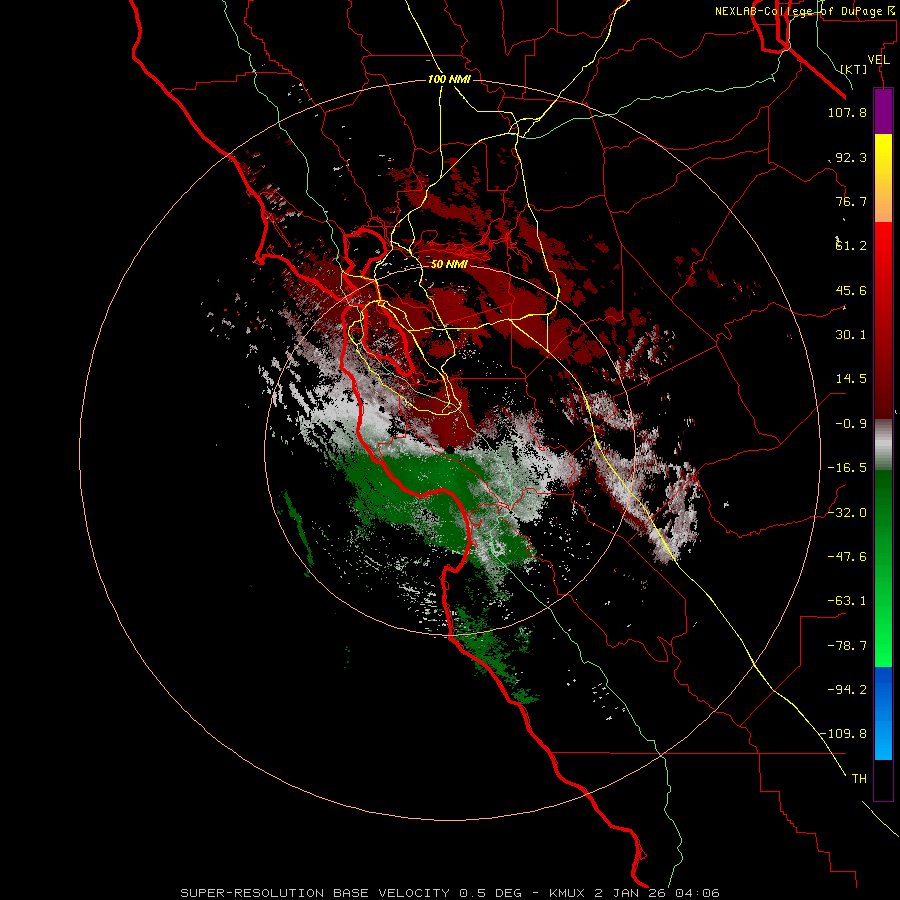This screenshot has height=900, width=900.
Task: Click the gray near-zero segment of the color bar
Action: [883, 444]
